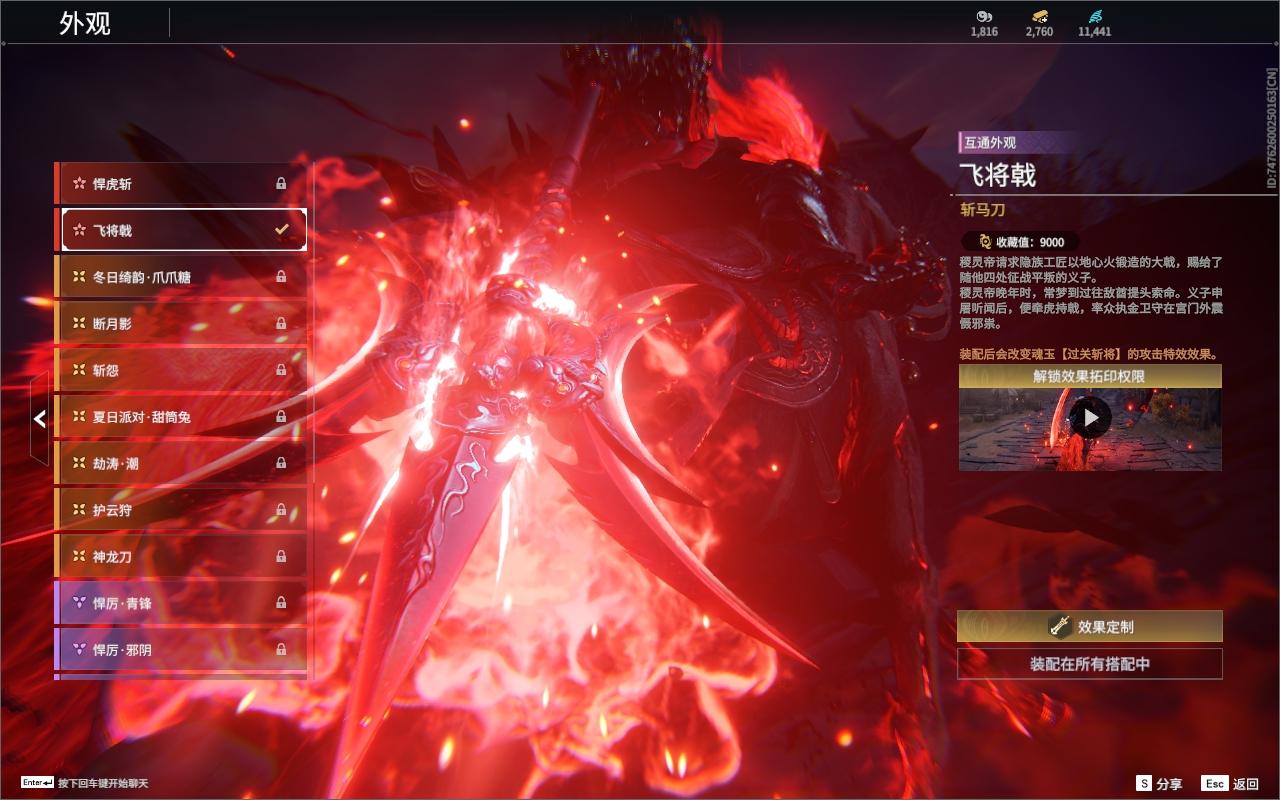Click the weapon icon on 效果定制 button
The width and height of the screenshot is (1280, 800).
coord(1060,627)
